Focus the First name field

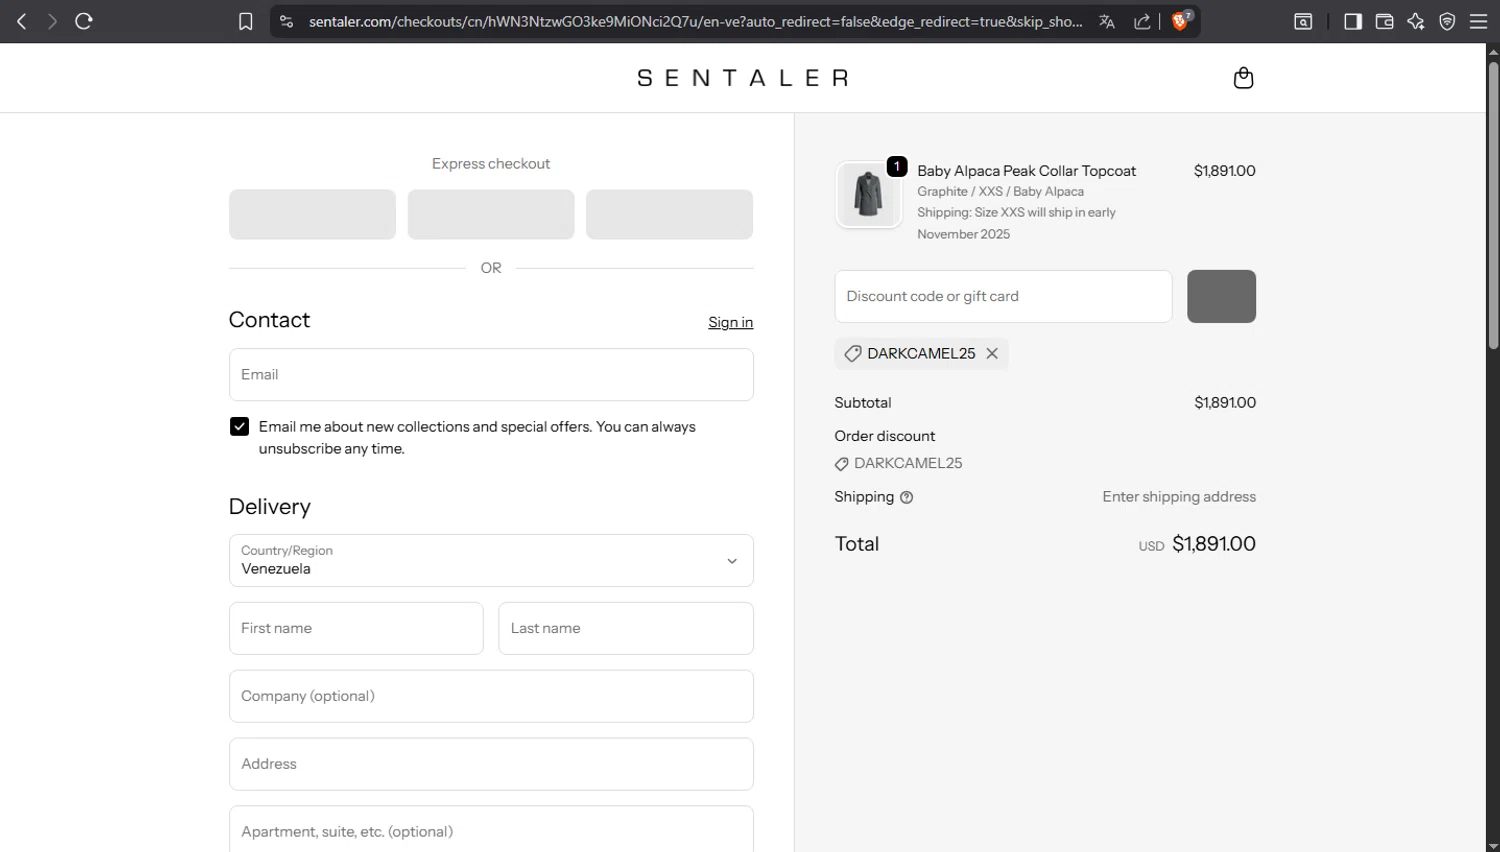point(356,628)
